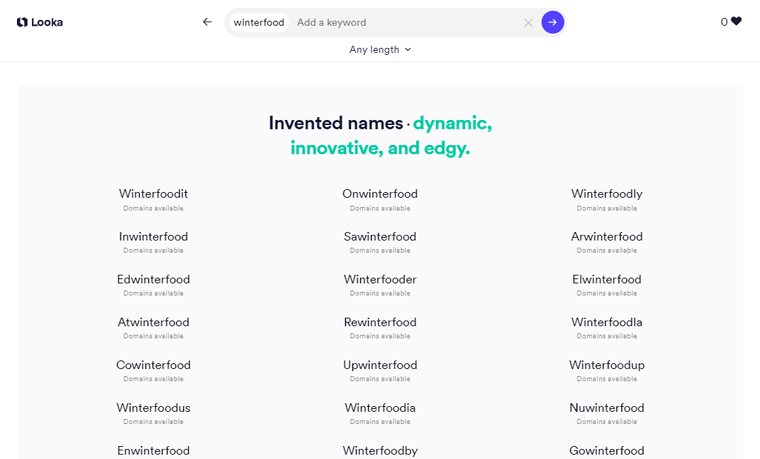Select the name Winterfoodup

coord(607,365)
